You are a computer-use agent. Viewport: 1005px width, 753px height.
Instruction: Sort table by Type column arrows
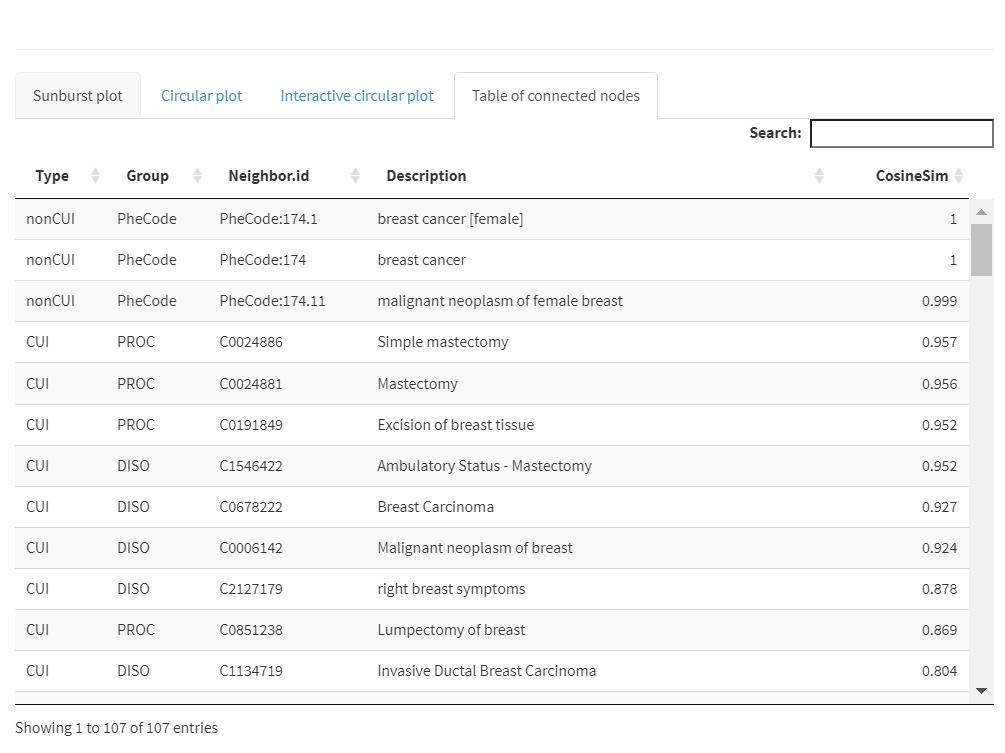click(x=95, y=176)
